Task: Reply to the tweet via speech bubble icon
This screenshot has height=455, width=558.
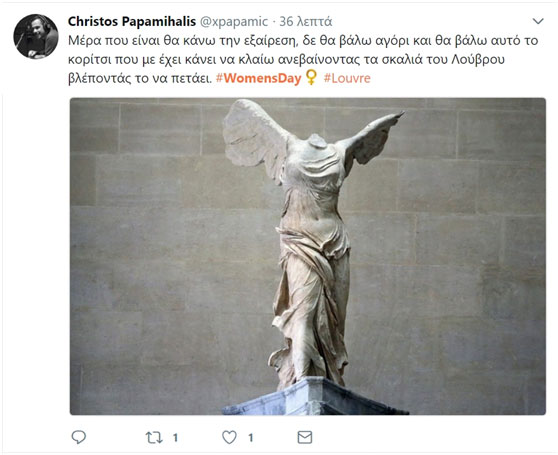Action: click(x=79, y=437)
